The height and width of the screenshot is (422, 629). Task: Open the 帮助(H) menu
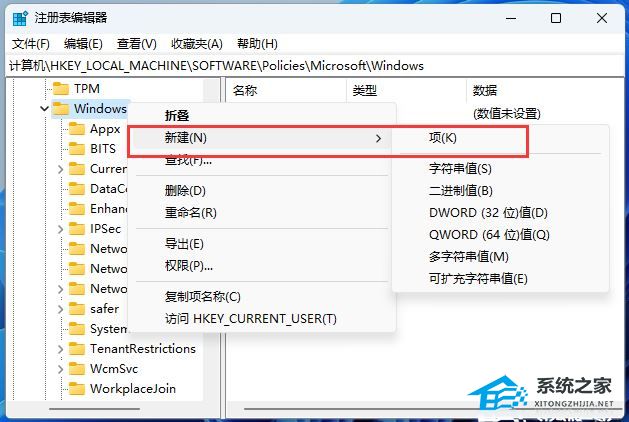click(x=257, y=43)
